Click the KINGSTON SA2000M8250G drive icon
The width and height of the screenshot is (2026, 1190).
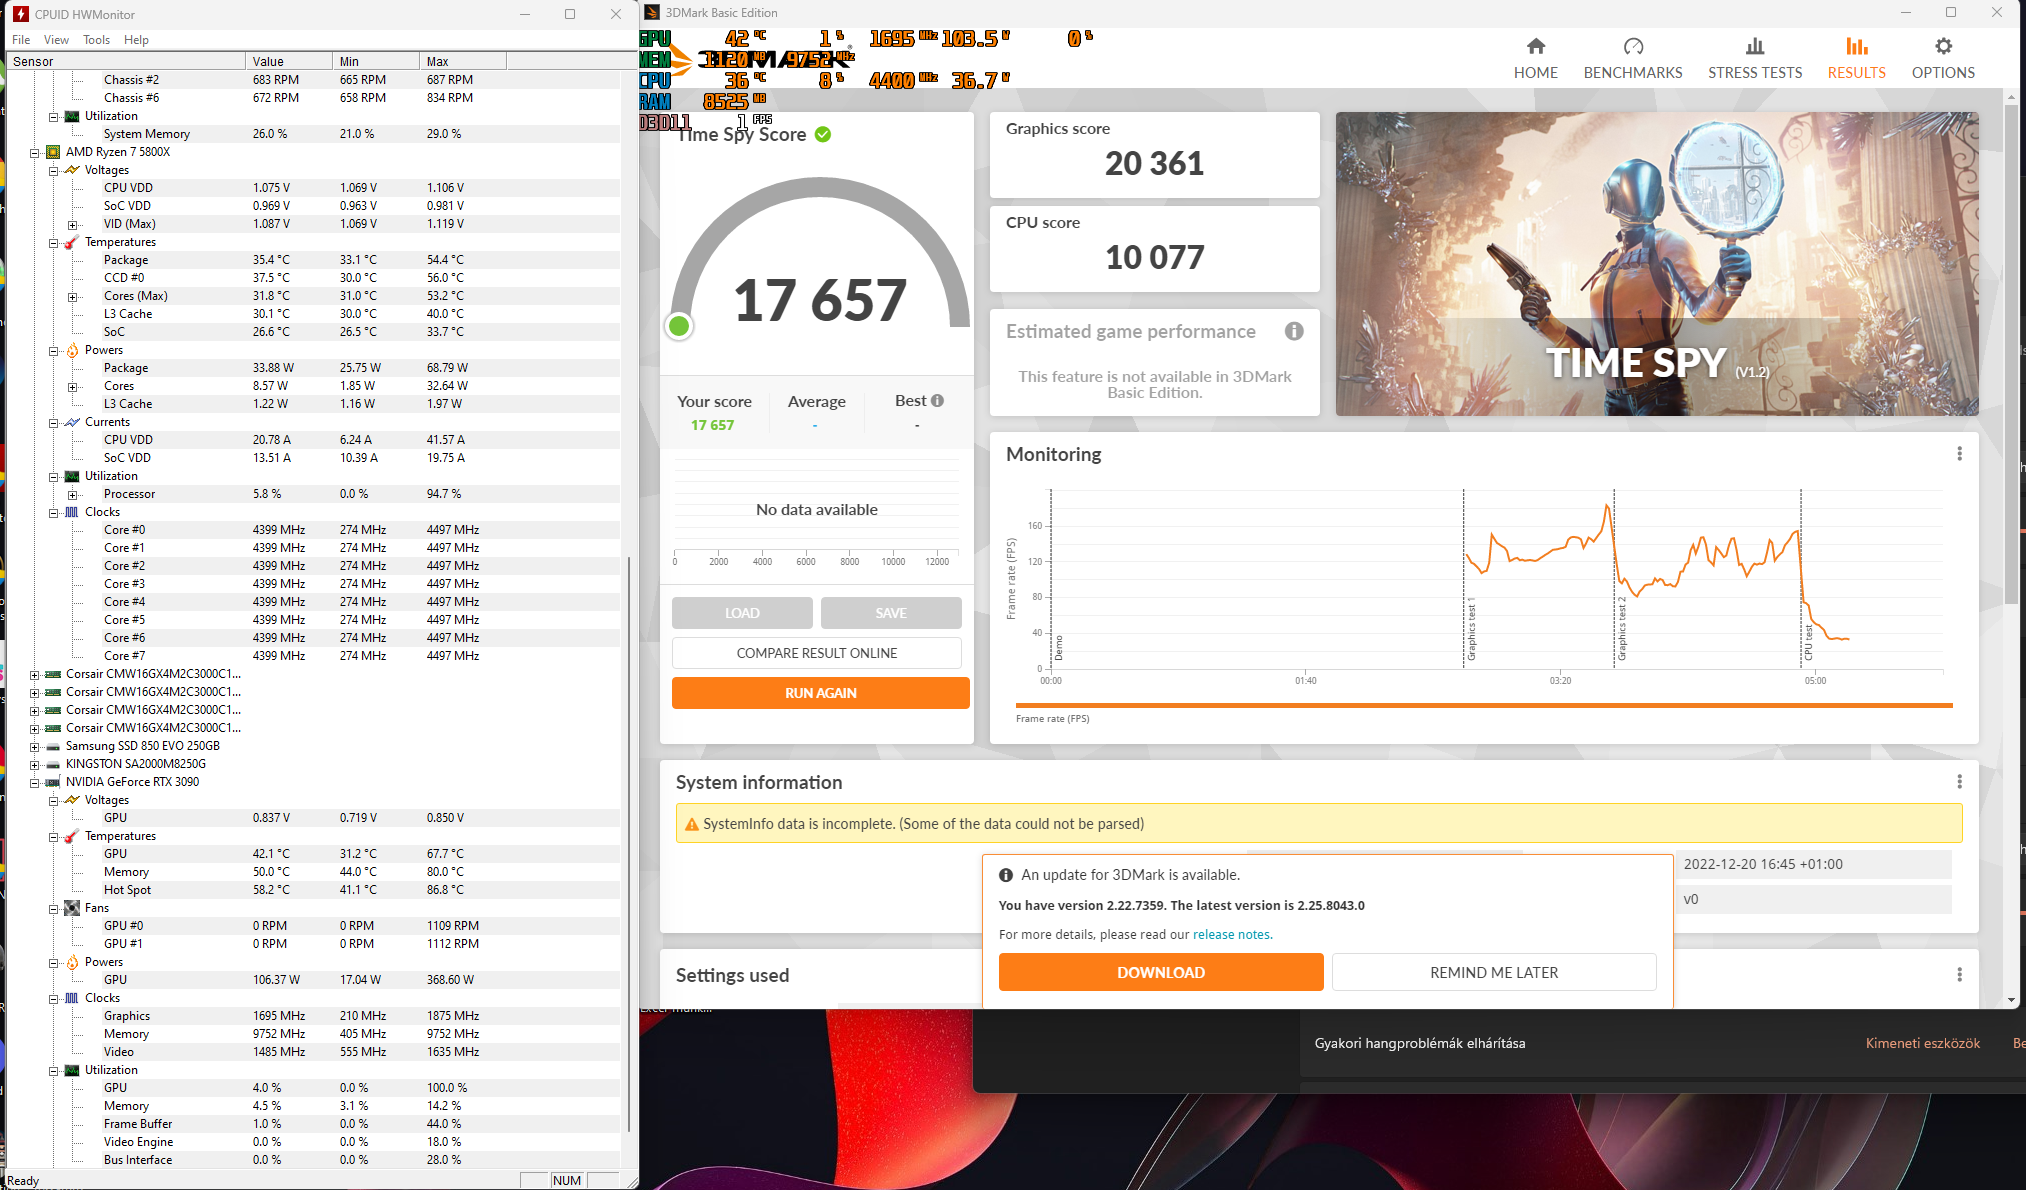pos(53,764)
